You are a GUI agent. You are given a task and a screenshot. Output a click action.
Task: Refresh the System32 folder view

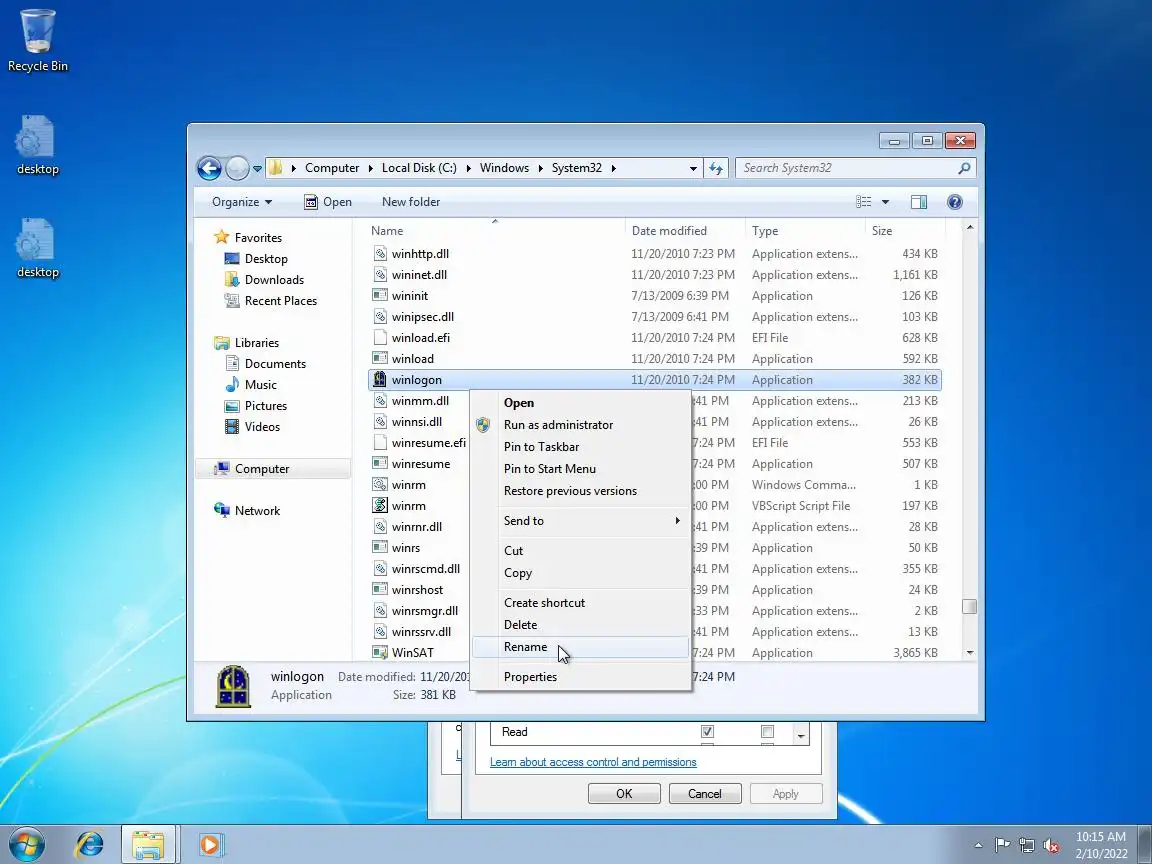tap(716, 168)
